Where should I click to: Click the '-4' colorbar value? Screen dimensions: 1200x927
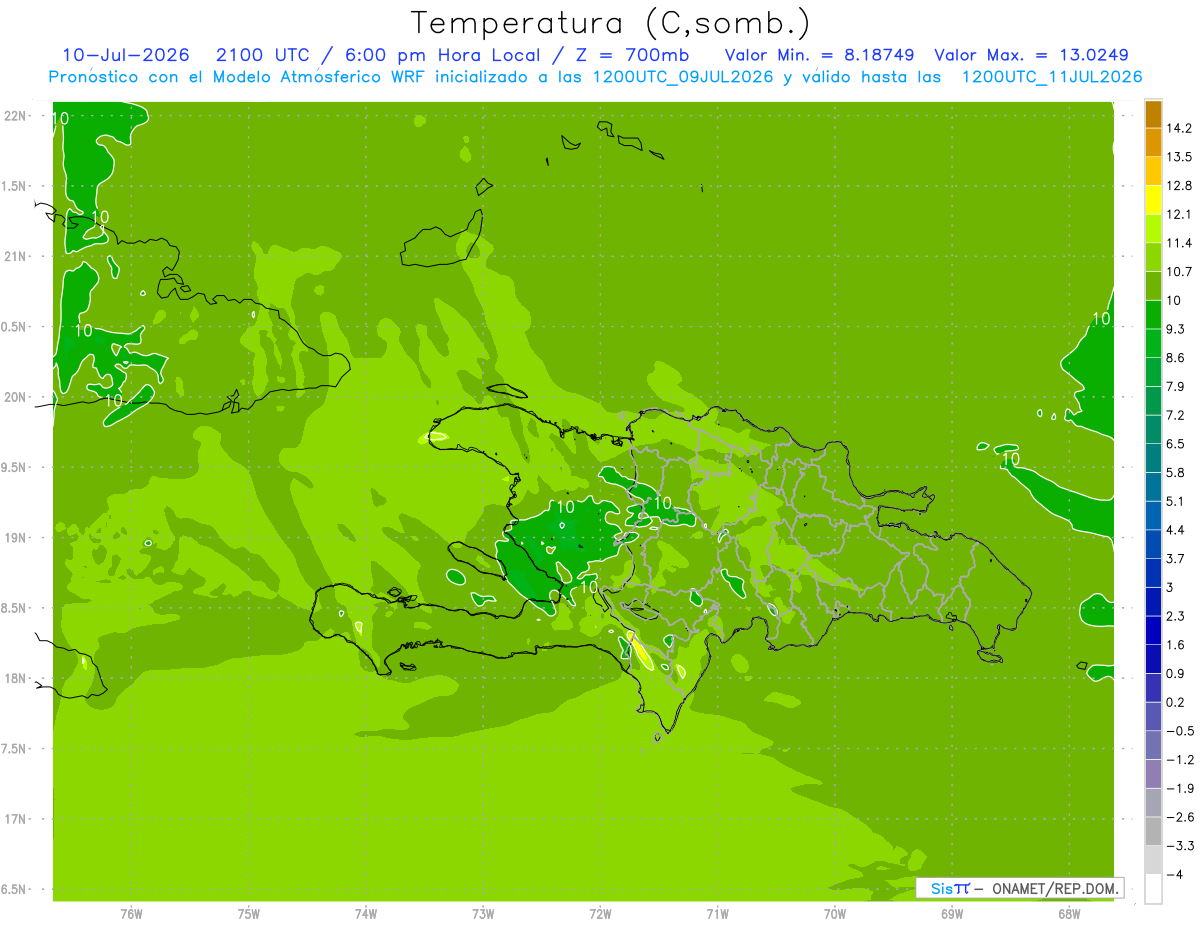[x=1174, y=874]
